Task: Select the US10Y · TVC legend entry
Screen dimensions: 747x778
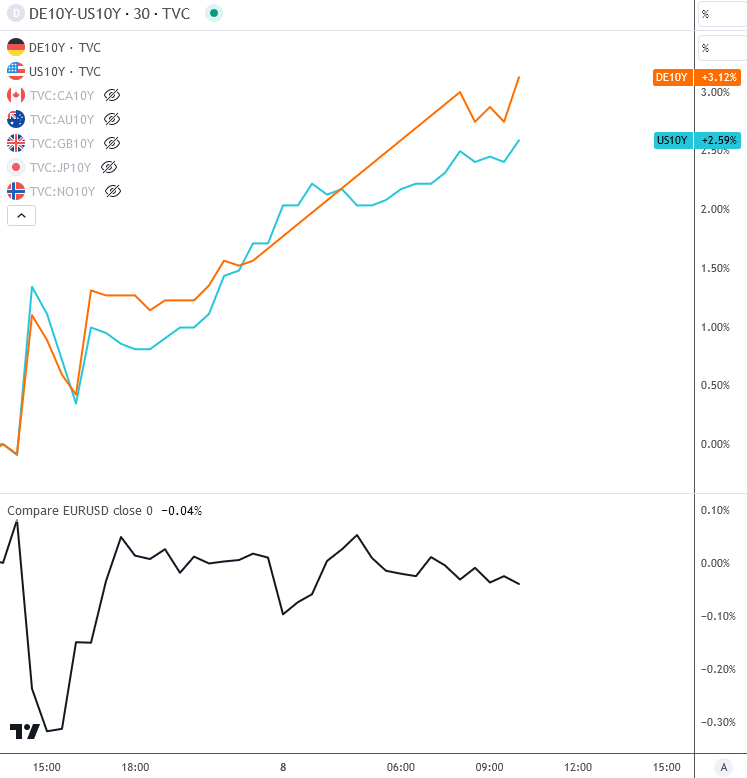Action: (65, 71)
